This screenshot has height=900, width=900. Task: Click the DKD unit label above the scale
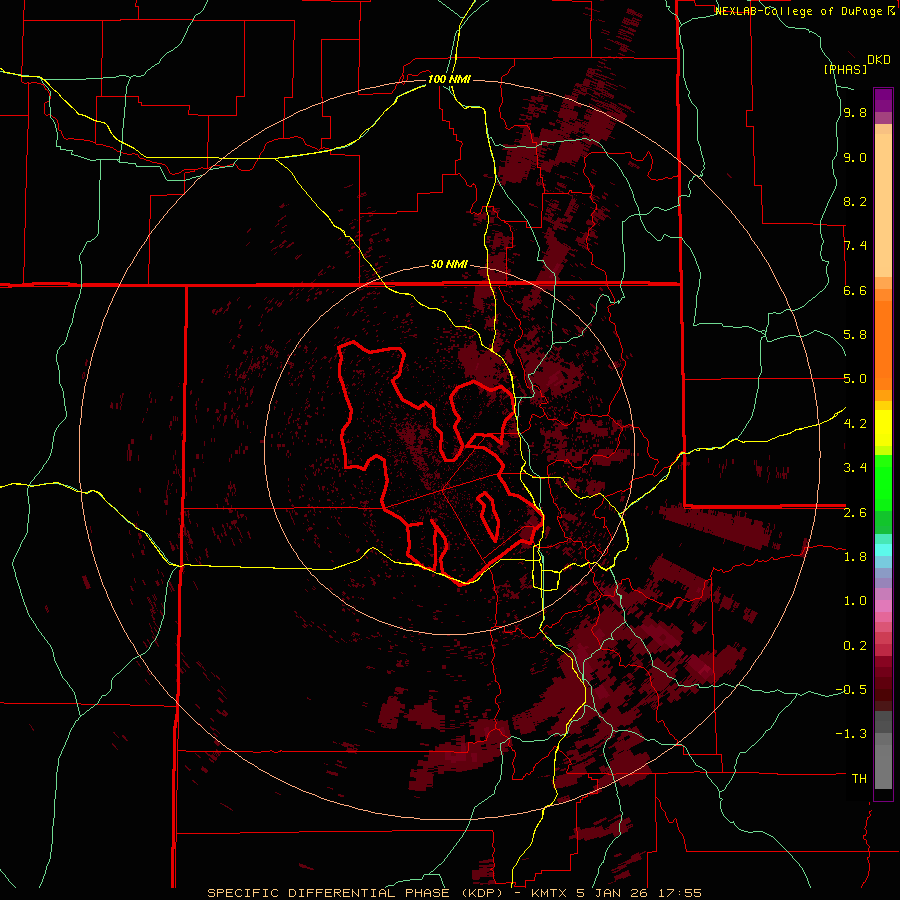point(879,60)
